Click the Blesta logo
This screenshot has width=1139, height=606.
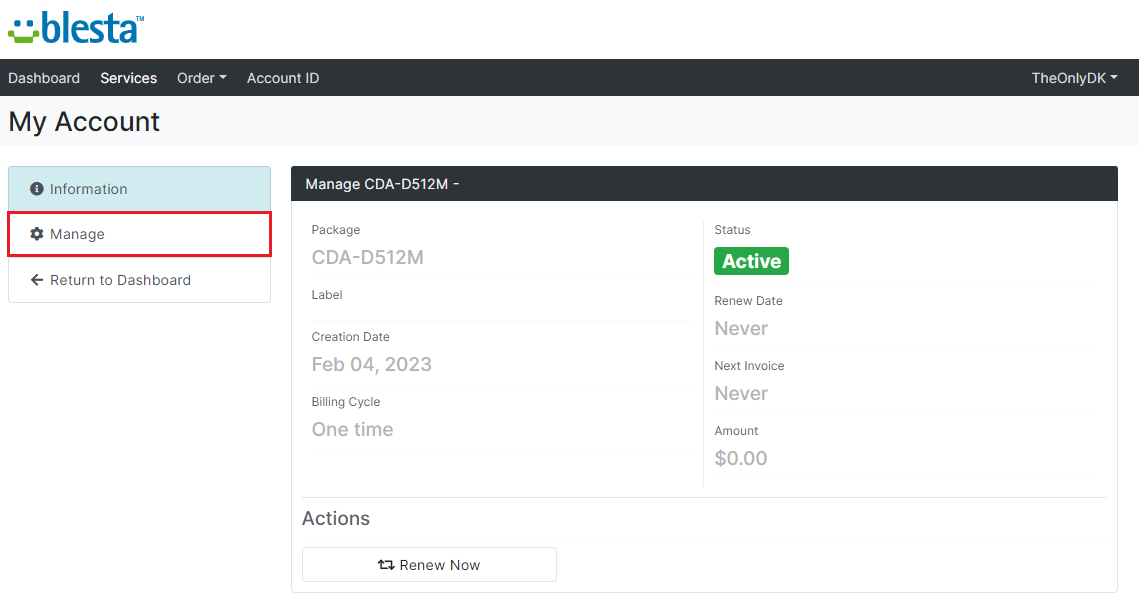(76, 28)
